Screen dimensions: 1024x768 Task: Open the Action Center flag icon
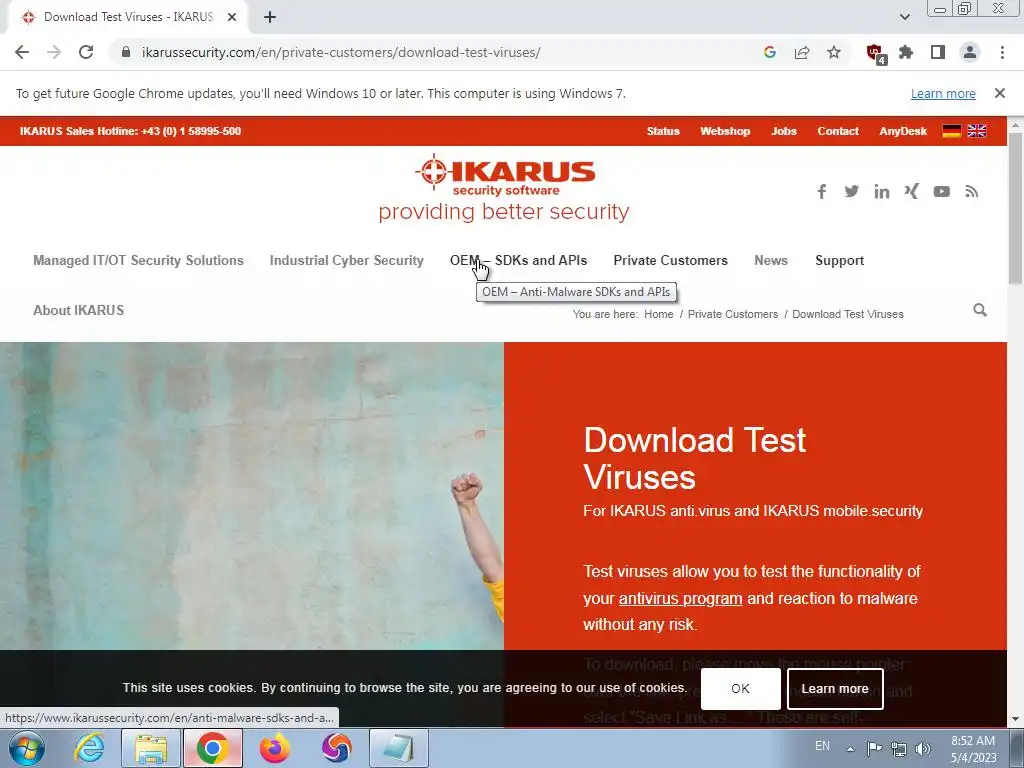pos(874,748)
